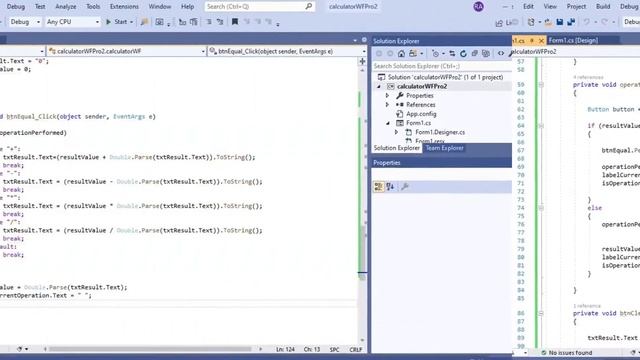
Task: Open Analyze menu
Action: click(x=66, y=7)
